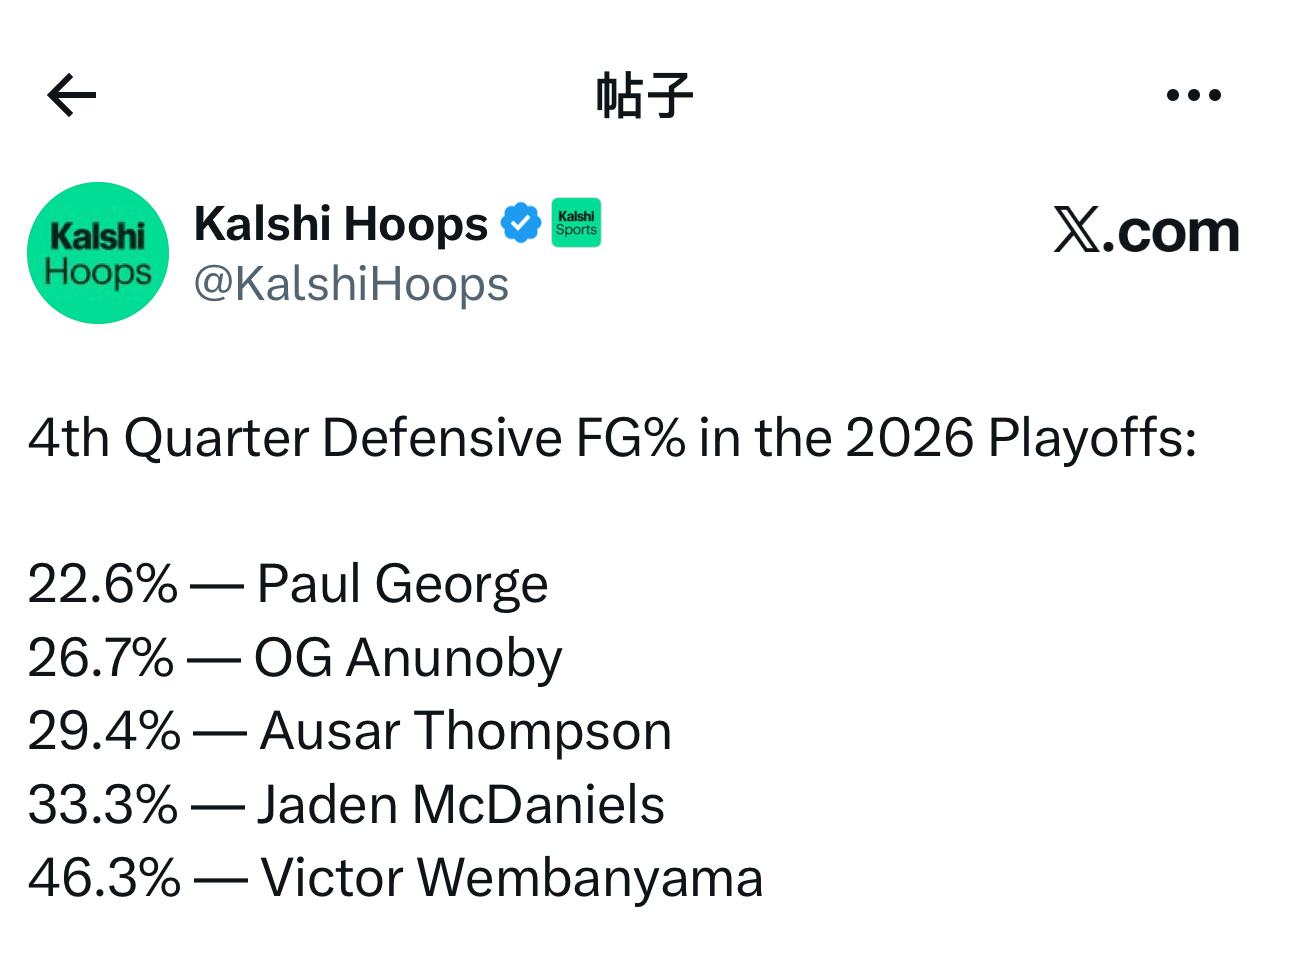Viewport: 1290px width, 964px height.
Task: Select the 26.7% figure
Action: click(101, 658)
